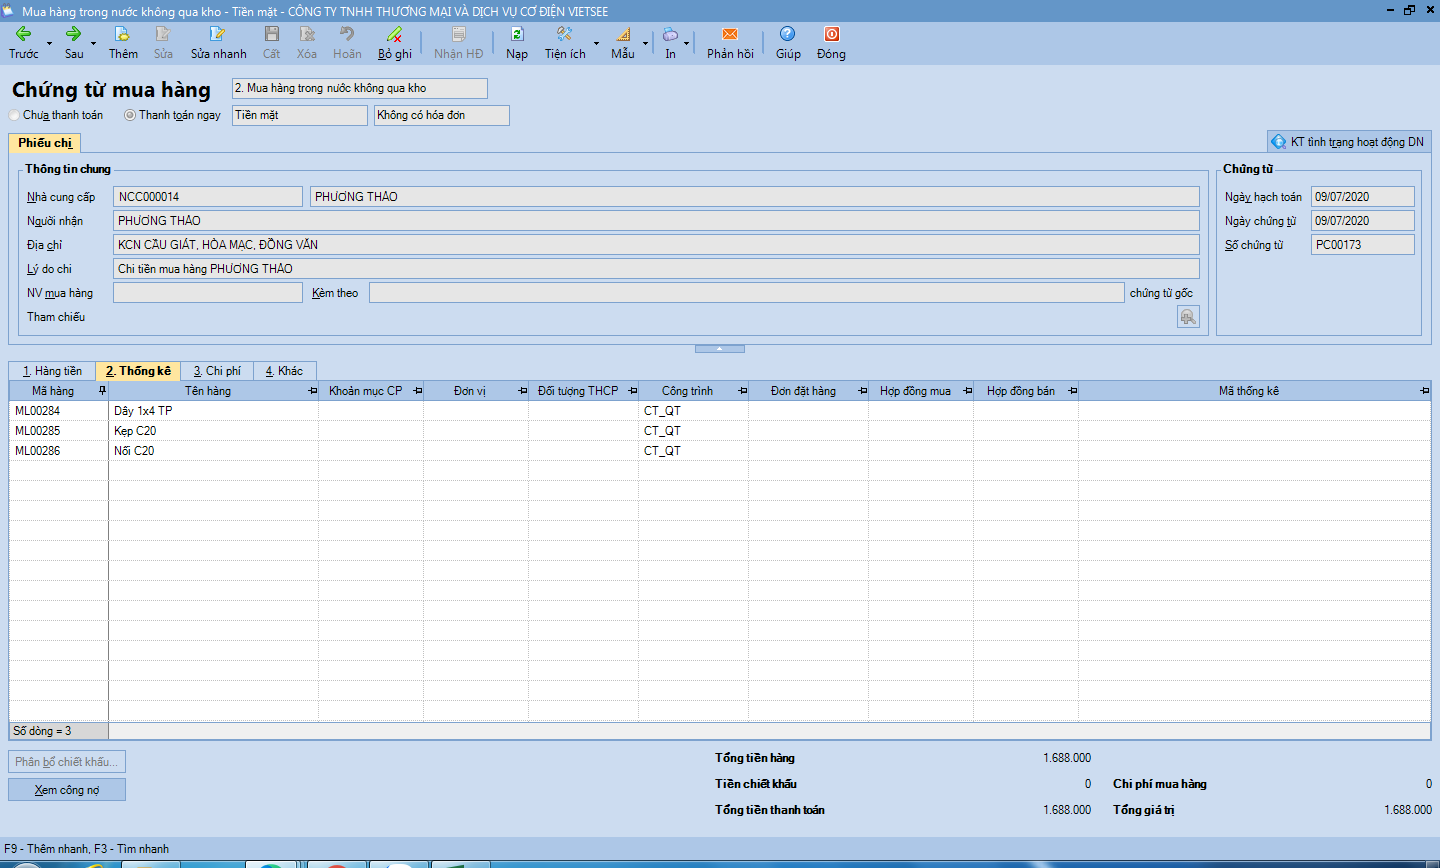Switch to the 1. Hàng tiền tab
Screen dimensions: 1440x868
52,371
